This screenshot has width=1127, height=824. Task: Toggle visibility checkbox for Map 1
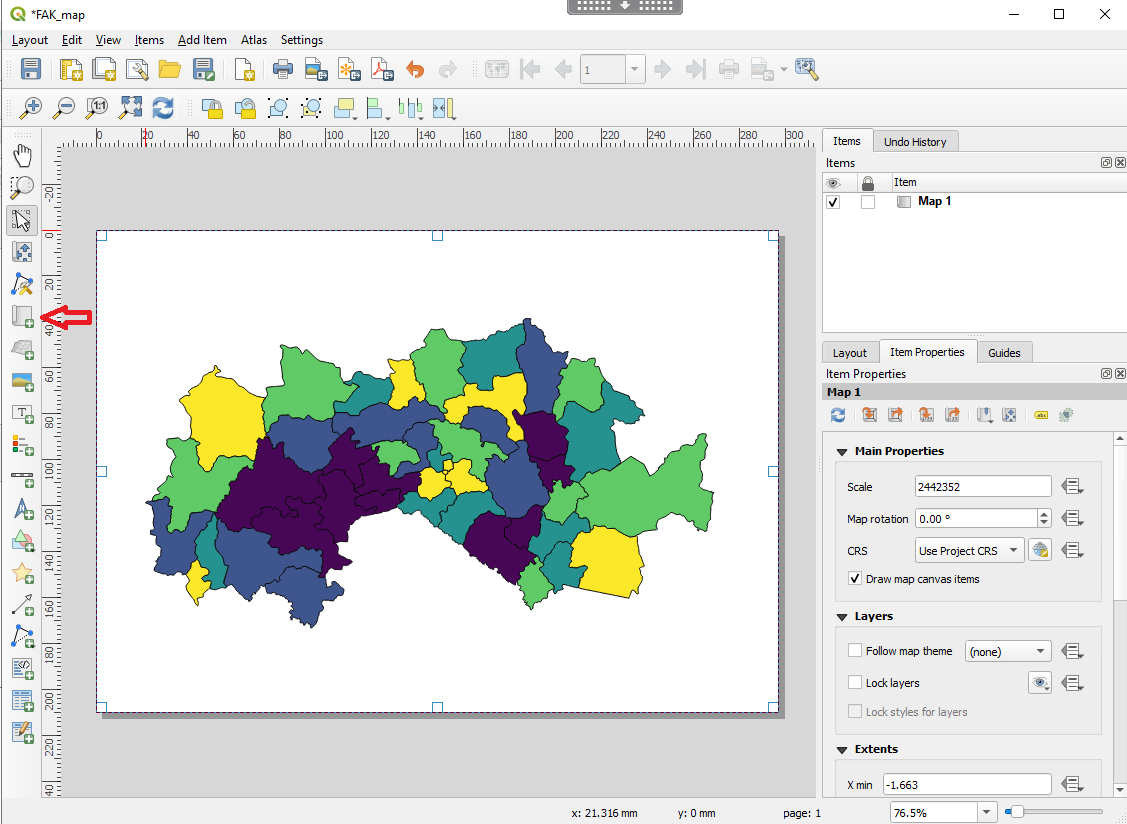833,202
